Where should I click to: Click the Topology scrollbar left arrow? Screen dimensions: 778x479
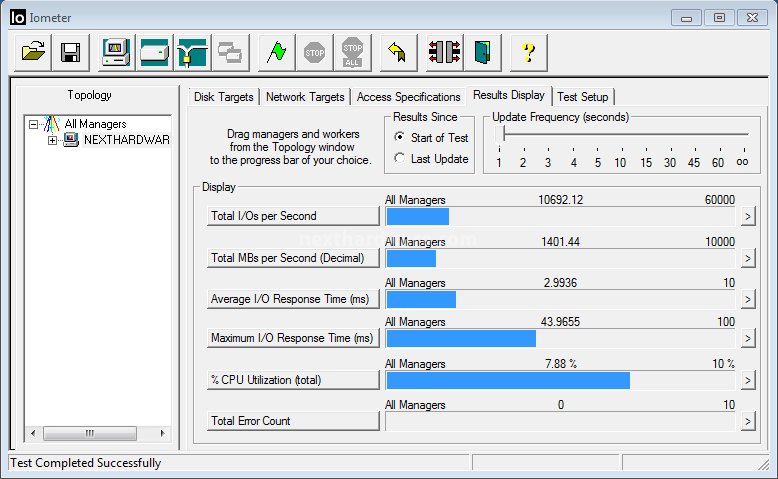[x=33, y=433]
